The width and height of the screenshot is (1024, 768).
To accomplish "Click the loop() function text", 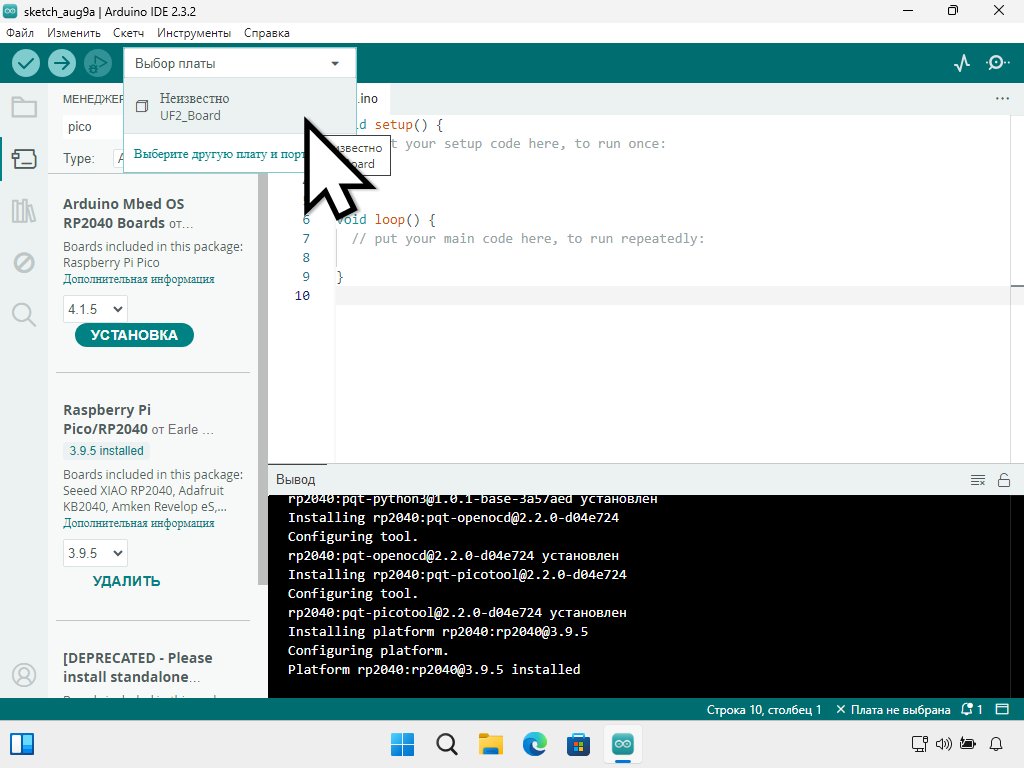I will (396, 219).
